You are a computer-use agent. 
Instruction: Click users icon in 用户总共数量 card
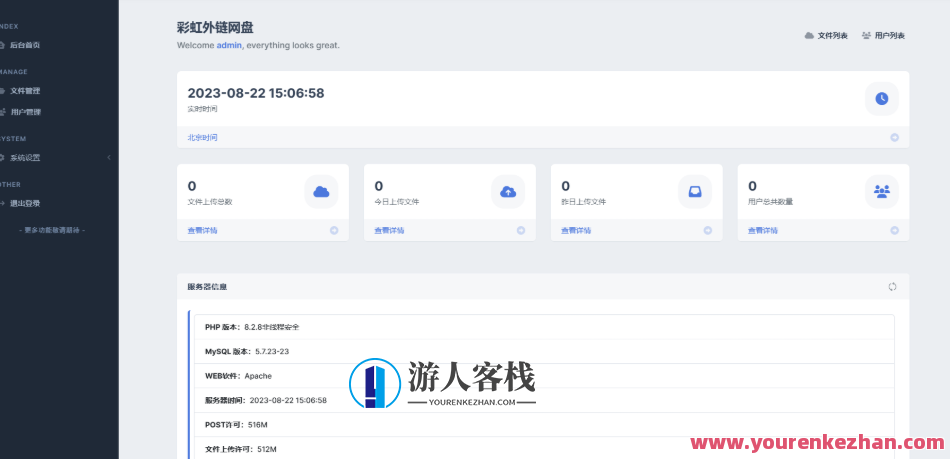pos(882,192)
